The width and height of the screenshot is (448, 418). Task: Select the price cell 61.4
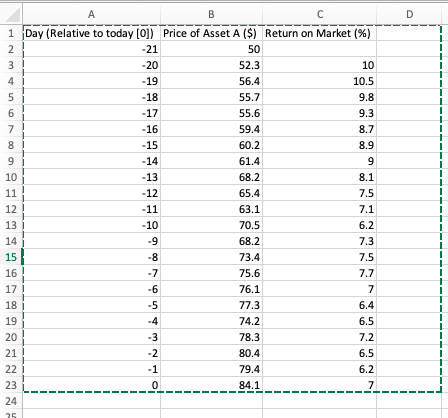[x=211, y=161]
